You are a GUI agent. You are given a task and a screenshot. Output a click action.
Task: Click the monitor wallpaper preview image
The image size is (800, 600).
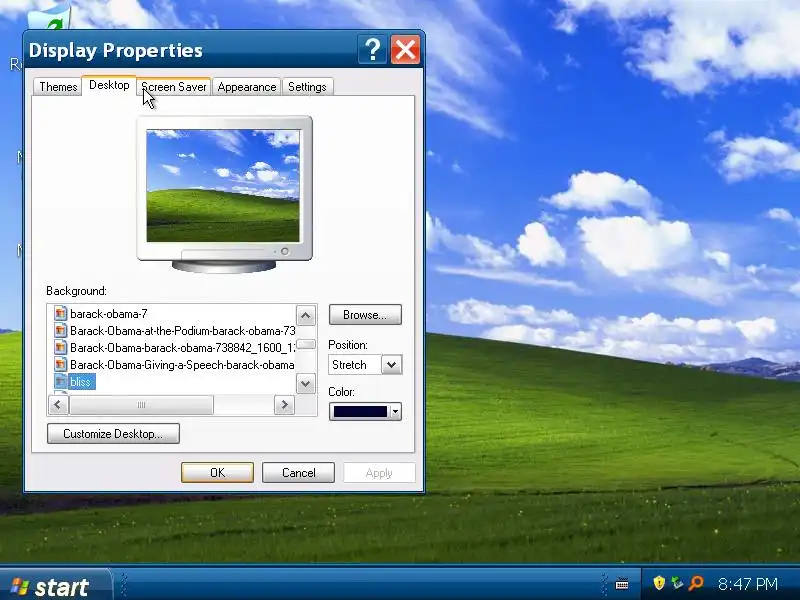coord(223,186)
